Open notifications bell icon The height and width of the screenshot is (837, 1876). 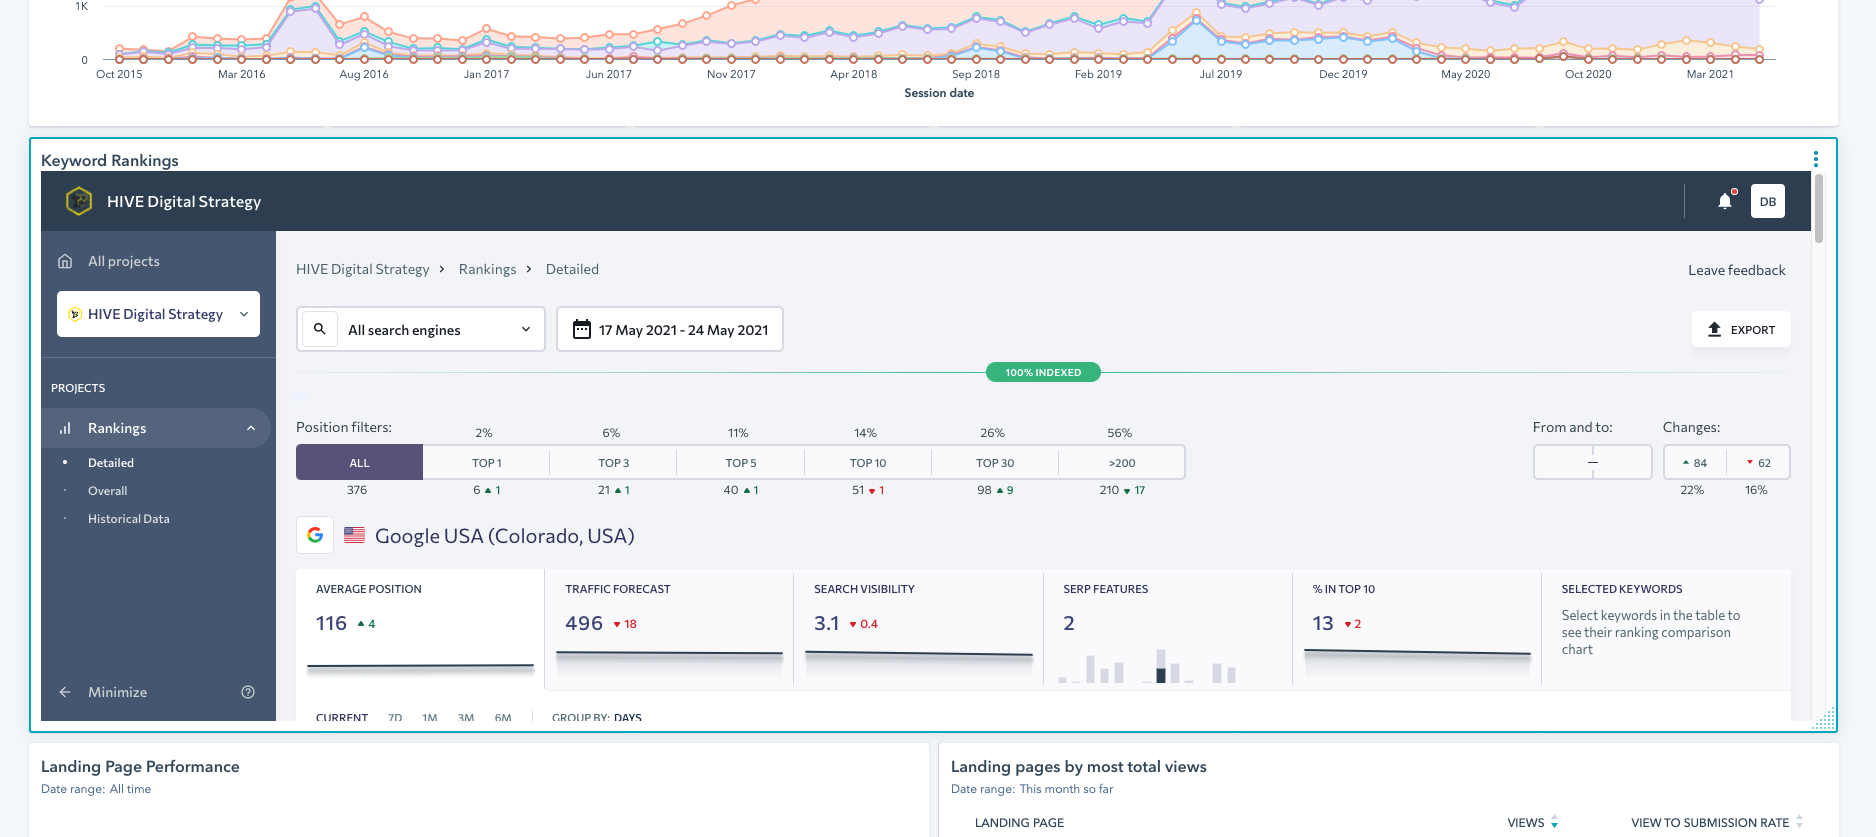(1725, 201)
